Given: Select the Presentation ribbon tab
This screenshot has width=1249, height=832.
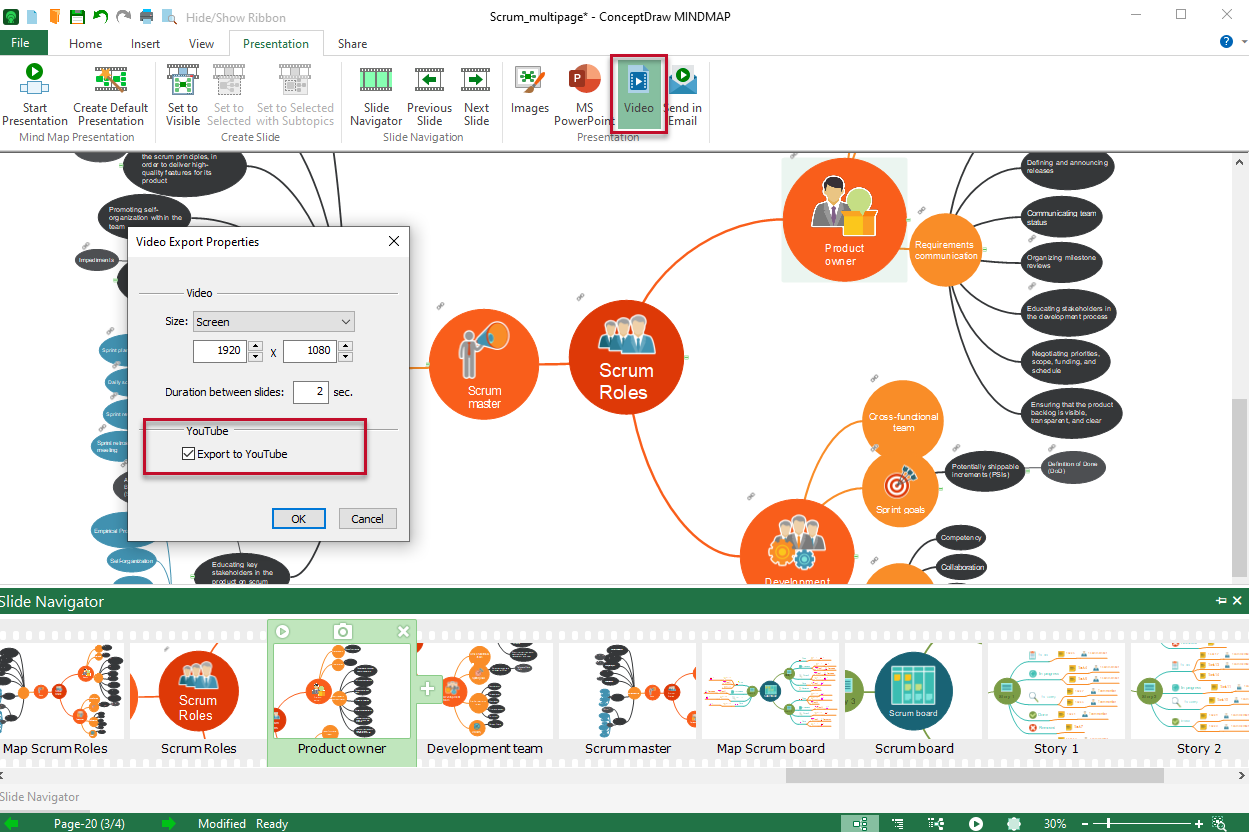Looking at the screenshot, I should (x=276, y=43).
